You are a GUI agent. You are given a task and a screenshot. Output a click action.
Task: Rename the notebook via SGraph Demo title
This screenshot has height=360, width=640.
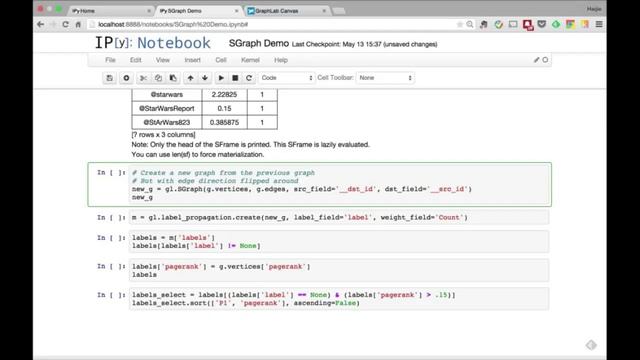click(x=259, y=43)
